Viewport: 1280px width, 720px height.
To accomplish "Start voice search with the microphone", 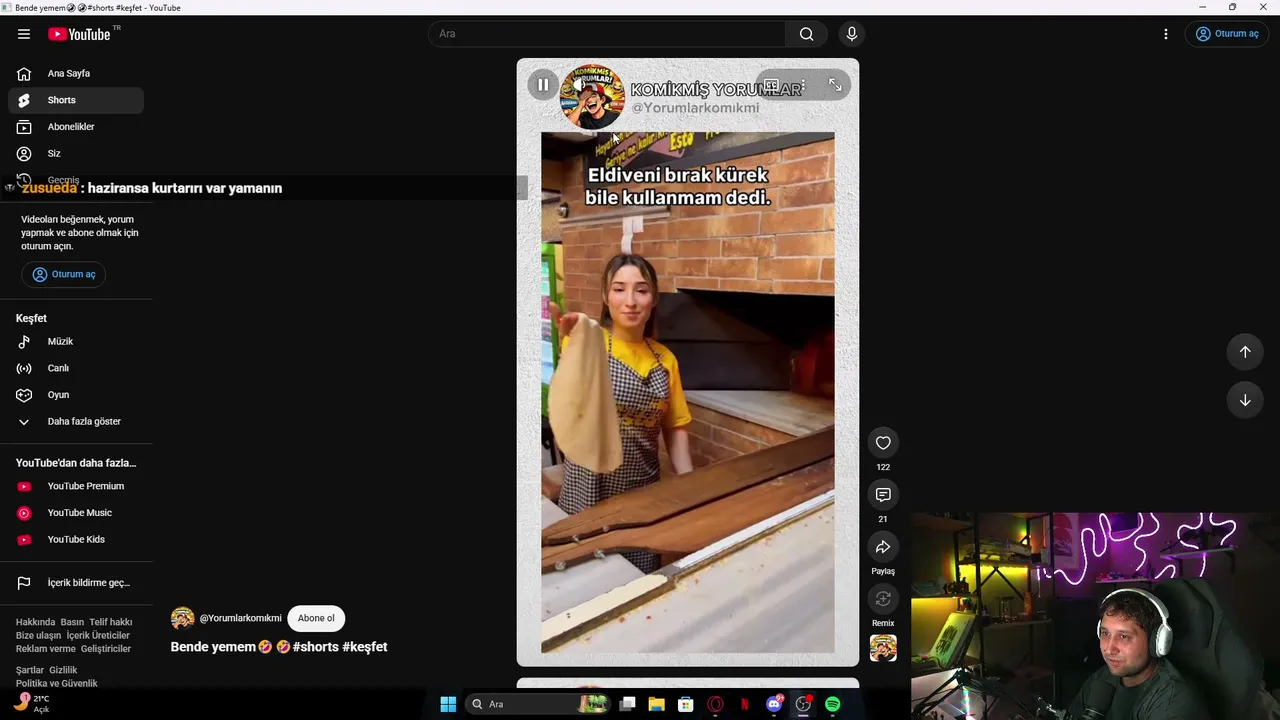I will [x=852, y=34].
